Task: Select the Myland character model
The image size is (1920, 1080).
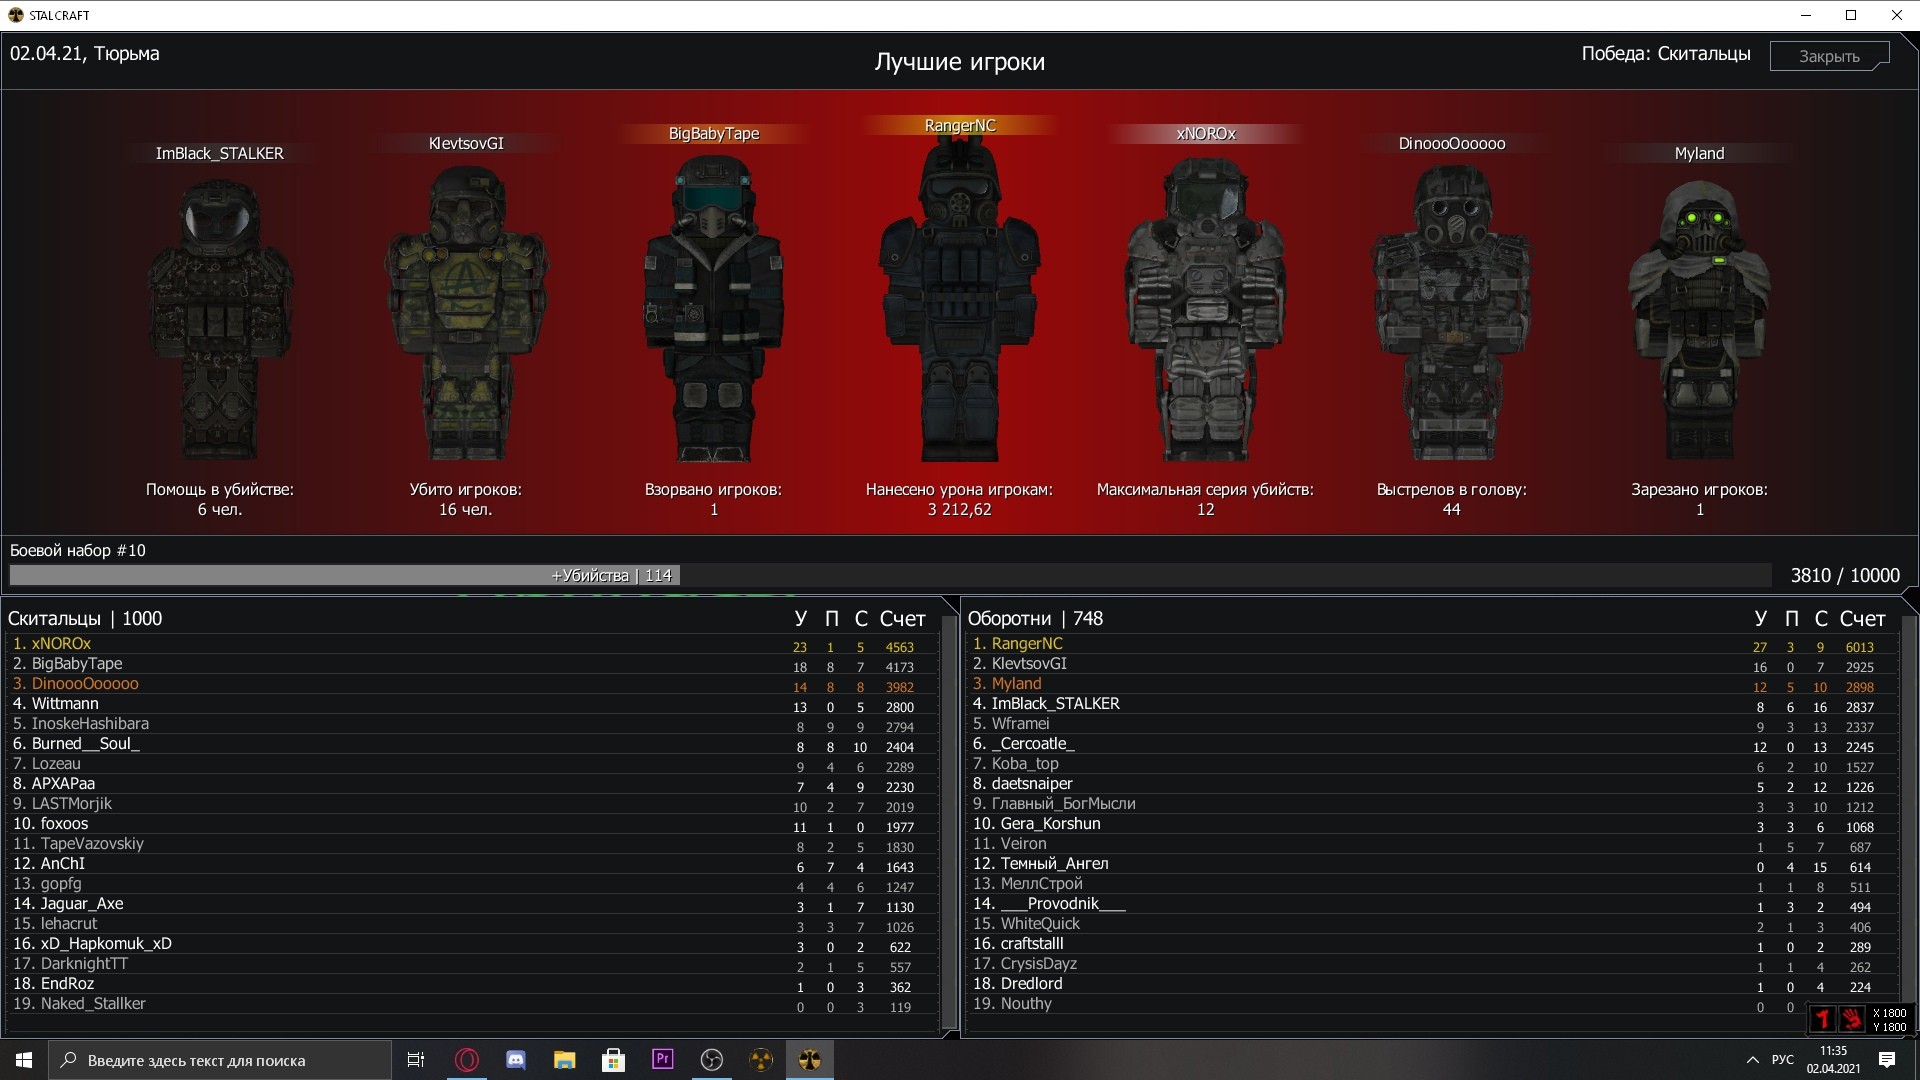Action: click(x=1699, y=320)
